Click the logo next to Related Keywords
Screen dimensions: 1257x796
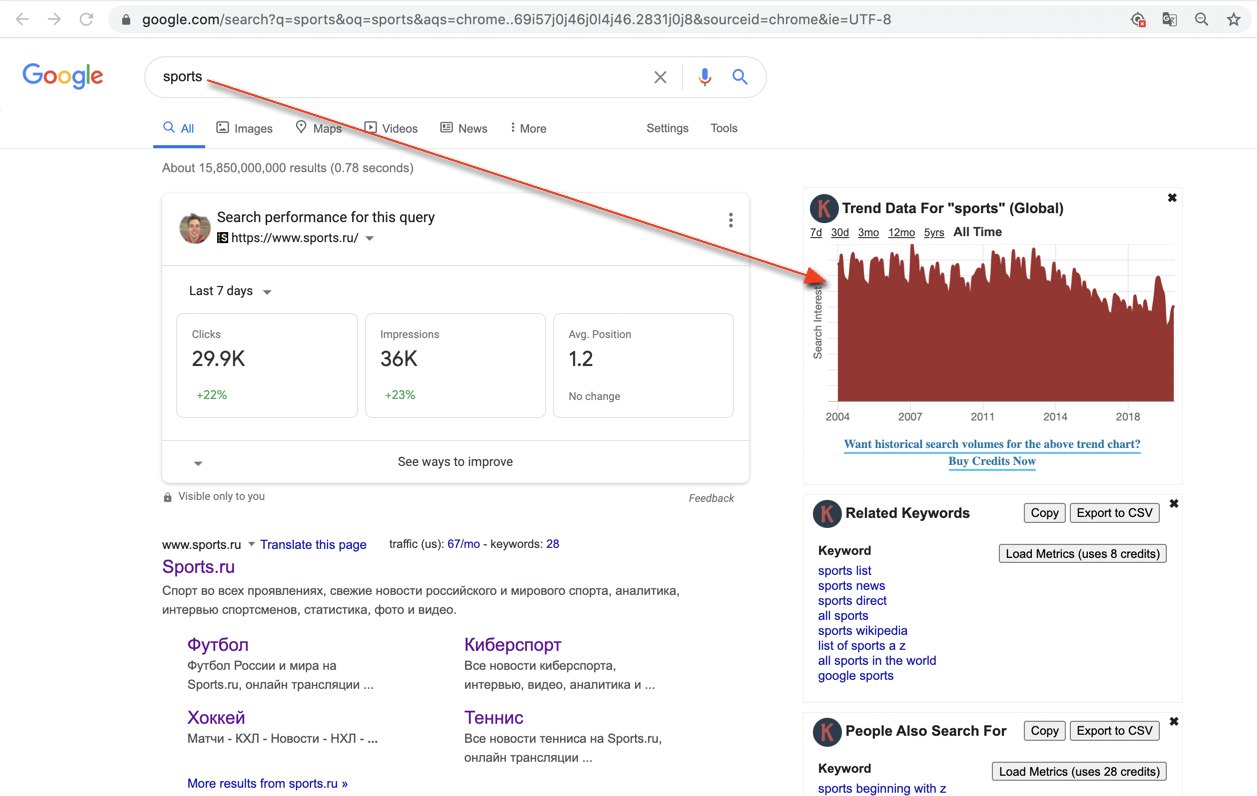point(827,514)
